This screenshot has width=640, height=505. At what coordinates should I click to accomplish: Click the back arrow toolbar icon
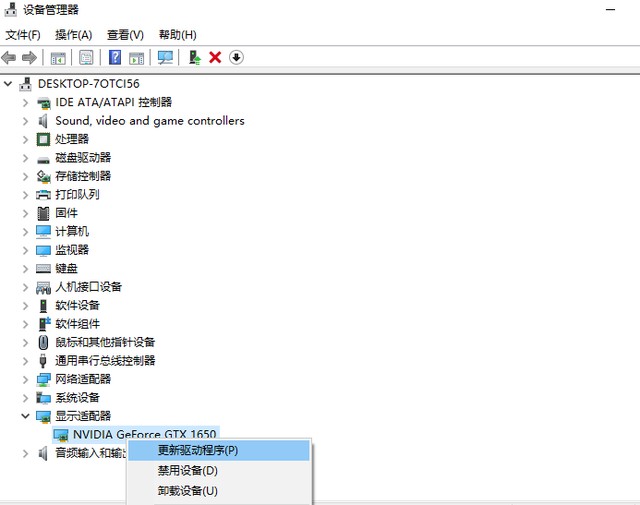tap(10, 58)
